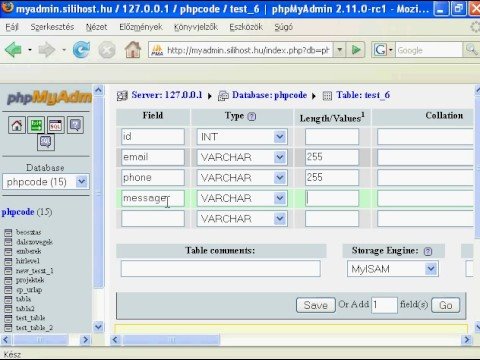Open the Nézet menu
The image size is (480, 360).
tap(96, 27)
